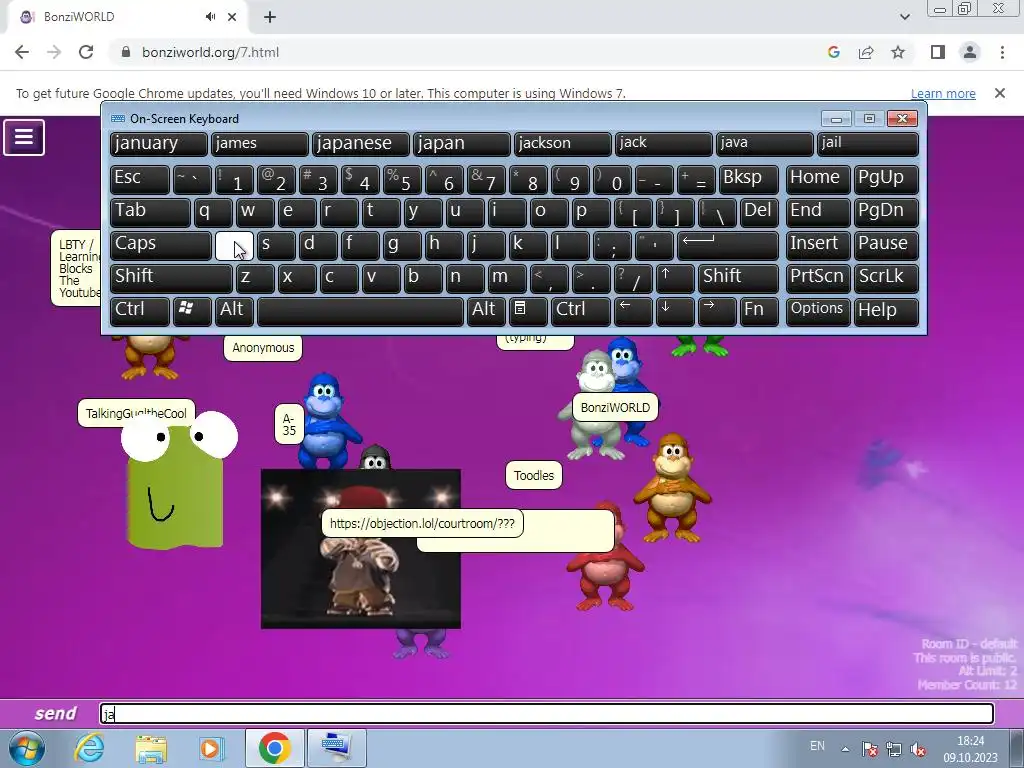The height and width of the screenshot is (768, 1024).
Task: Toggle Caps lock on on-screen keyboard
Action: [x=161, y=245]
